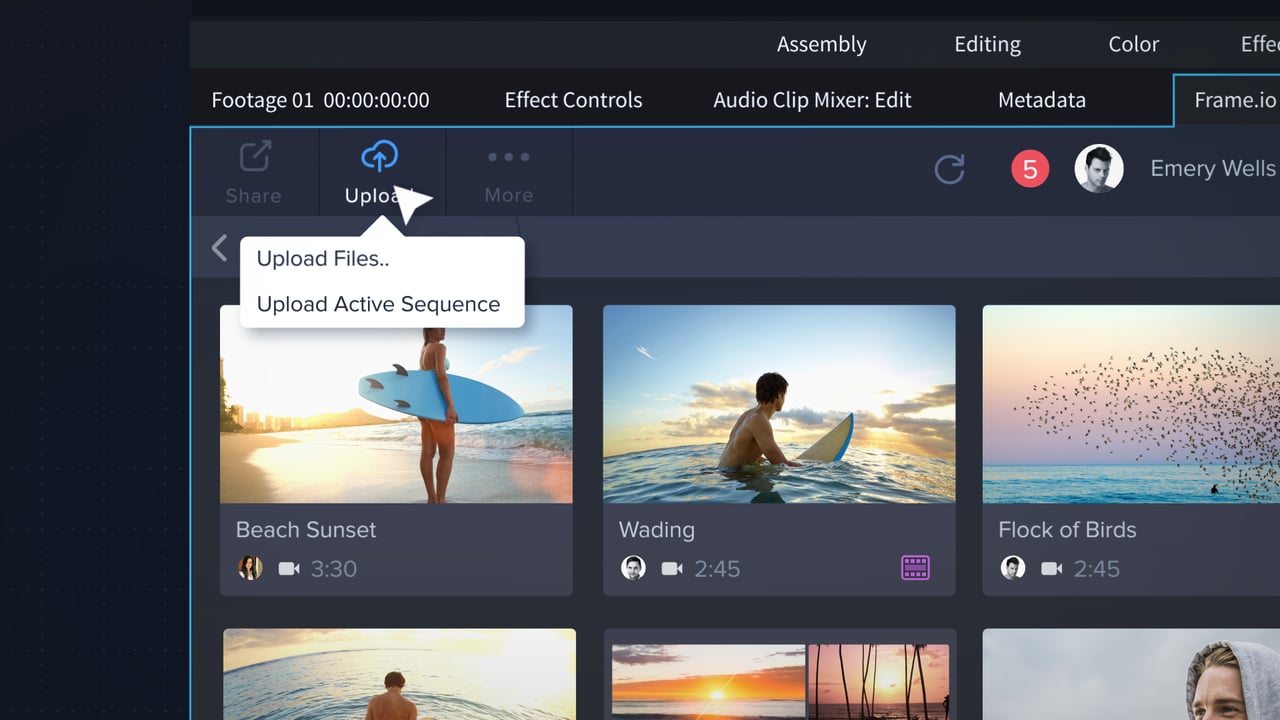Click the Editing workspace label
Viewport: 1280px width, 720px height.
[x=987, y=44]
